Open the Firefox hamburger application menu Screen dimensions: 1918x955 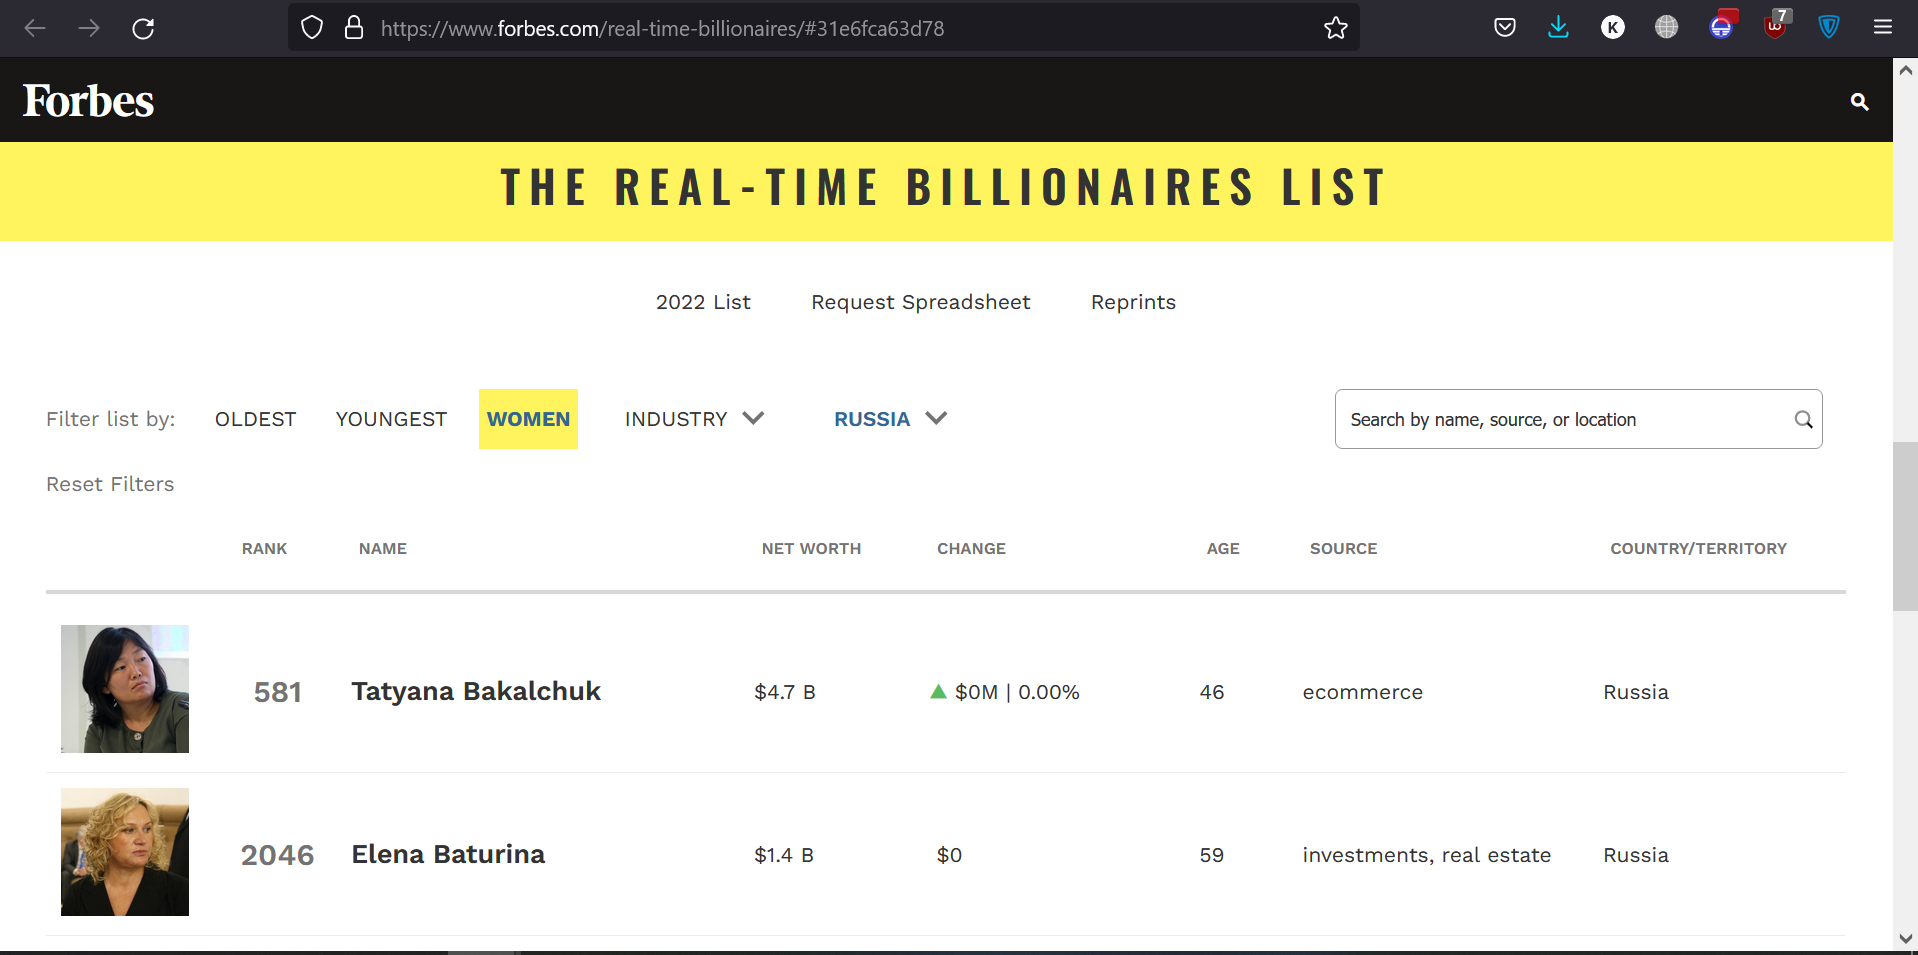click(1882, 28)
